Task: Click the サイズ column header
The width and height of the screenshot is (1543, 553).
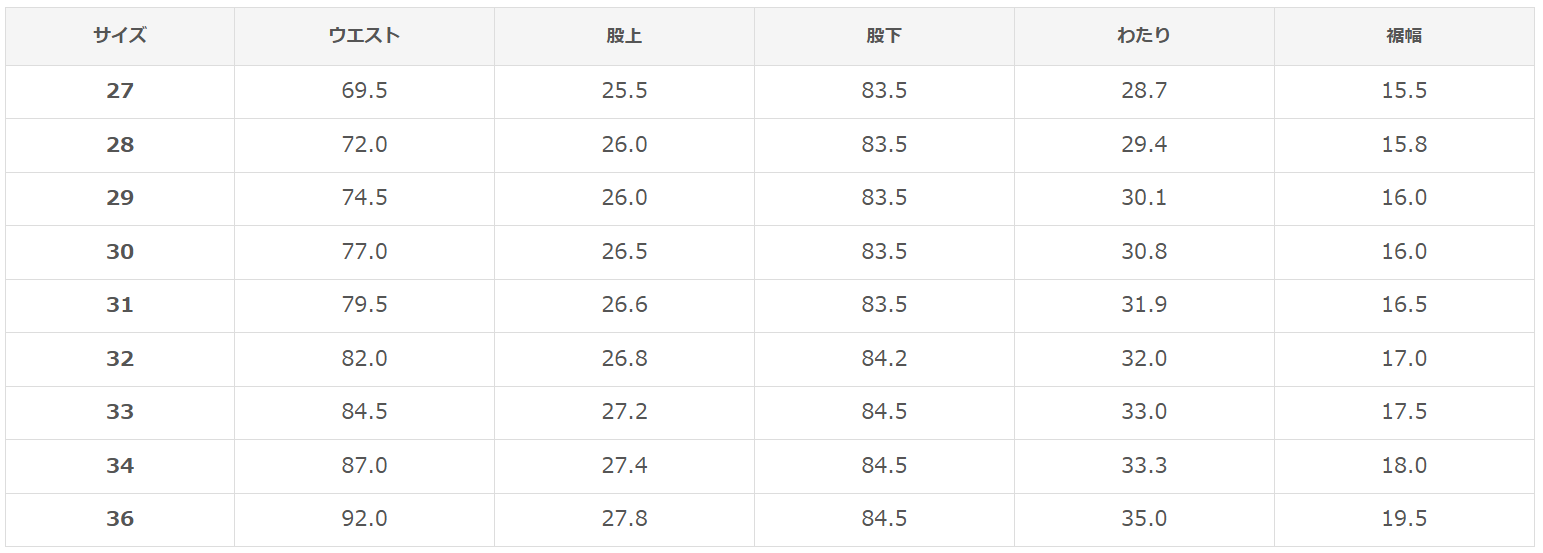Action: 120,36
